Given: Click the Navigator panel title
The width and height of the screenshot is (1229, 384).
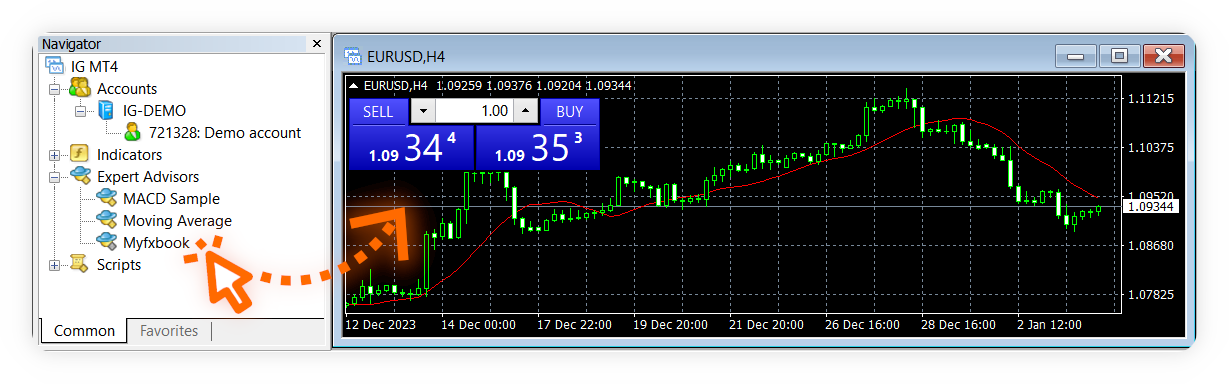Looking at the screenshot, I should click(71, 44).
